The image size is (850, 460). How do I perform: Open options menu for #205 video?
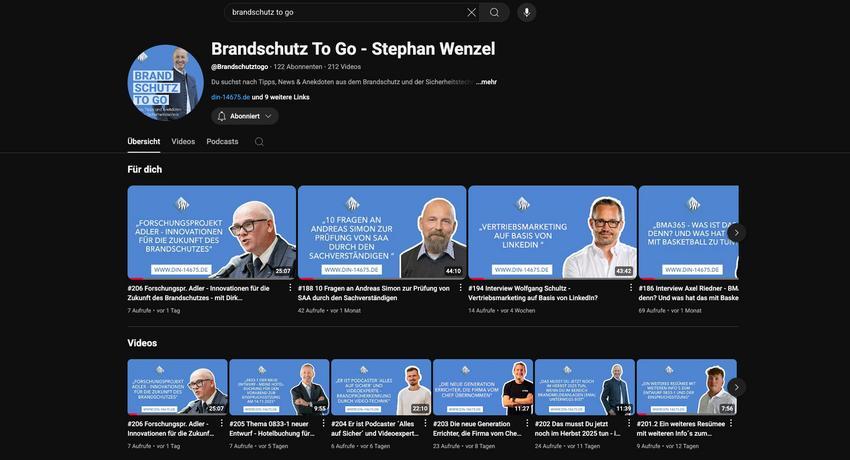point(324,423)
